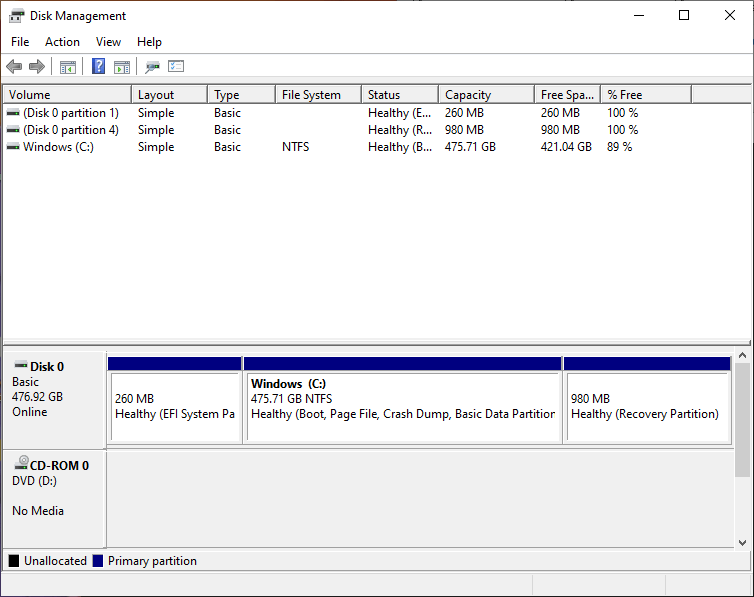The height and width of the screenshot is (597, 754).
Task: Click the Settings checklist toolbar icon
Action: (176, 66)
